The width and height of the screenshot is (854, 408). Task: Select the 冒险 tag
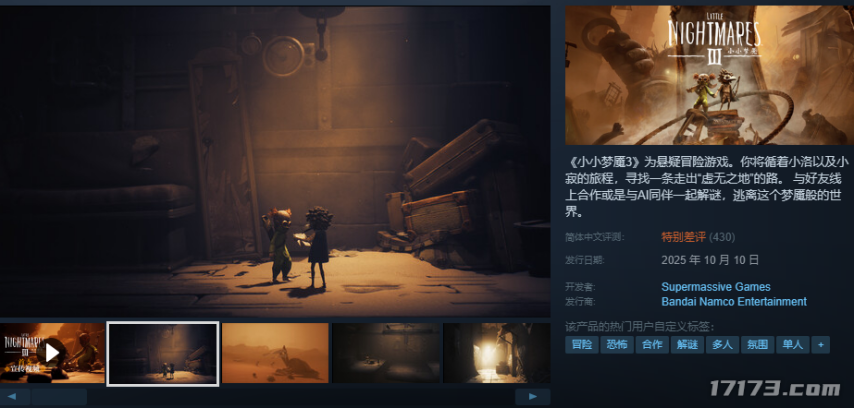pos(580,344)
